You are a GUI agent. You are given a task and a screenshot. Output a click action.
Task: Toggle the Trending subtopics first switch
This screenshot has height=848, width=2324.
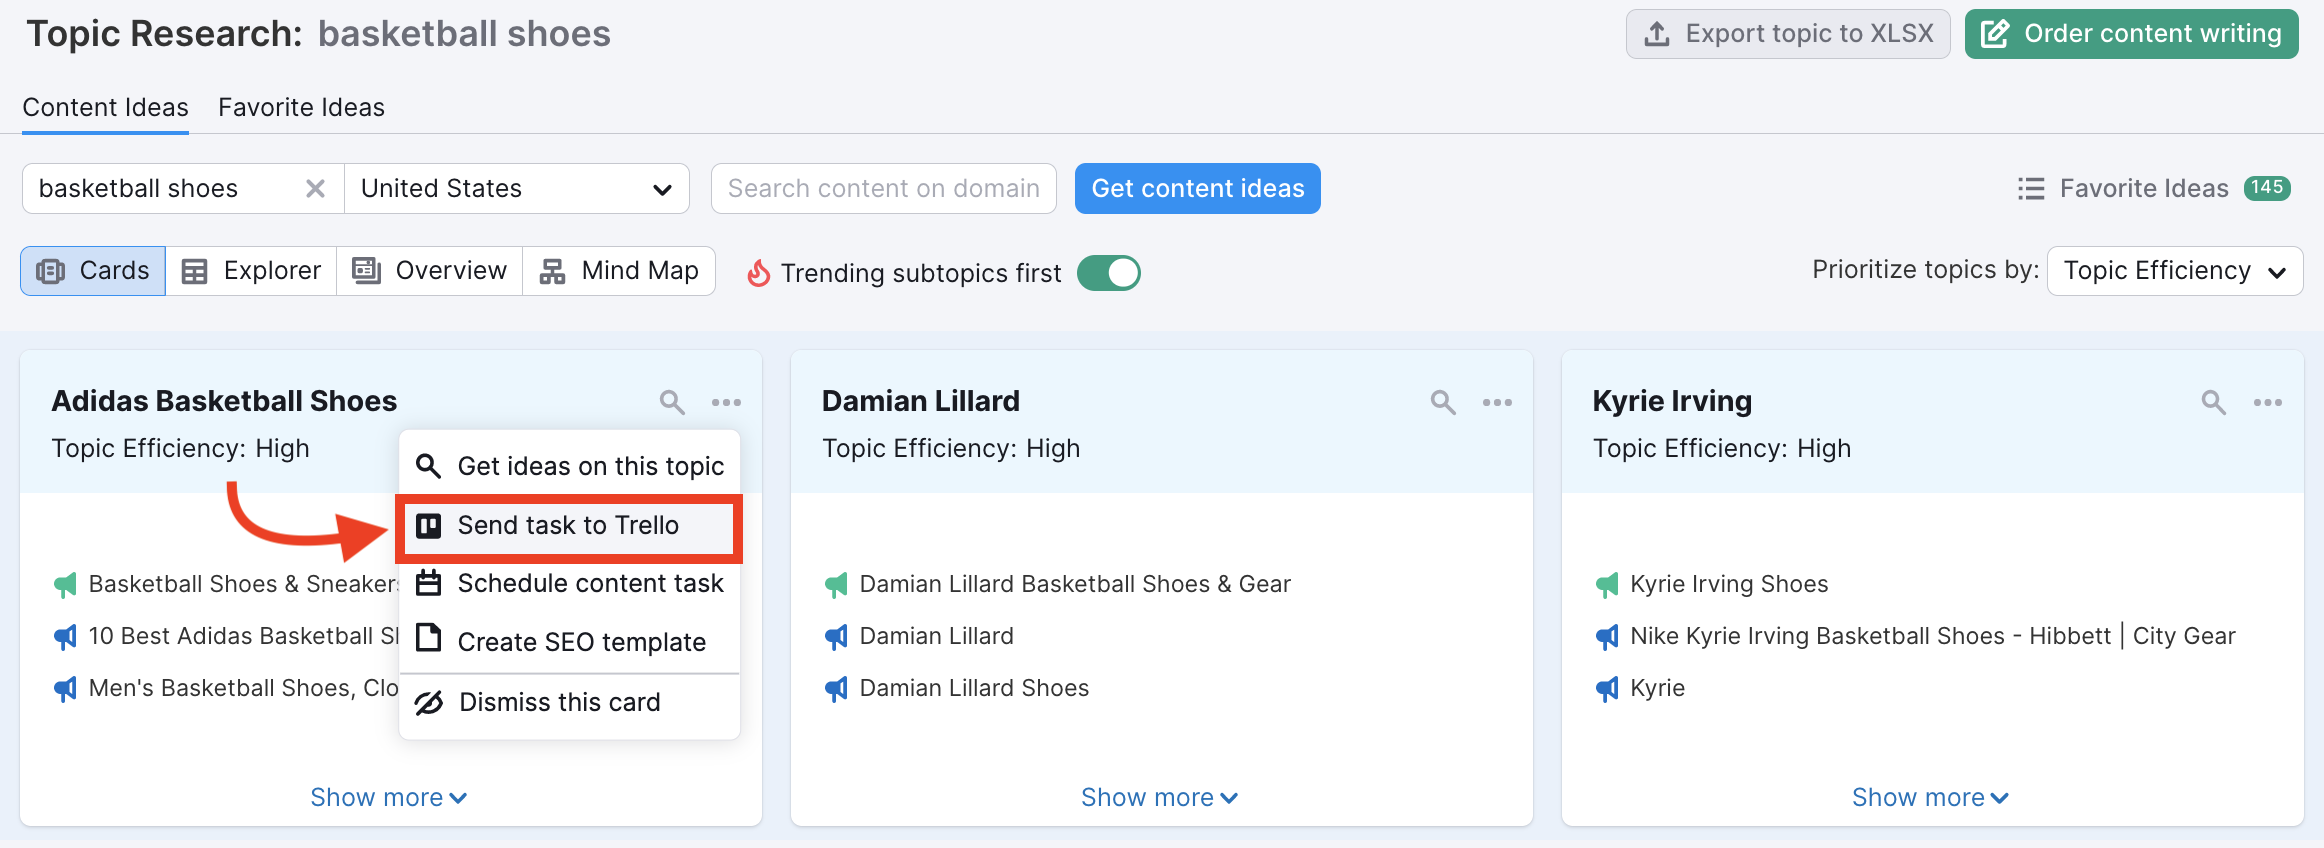click(1109, 273)
